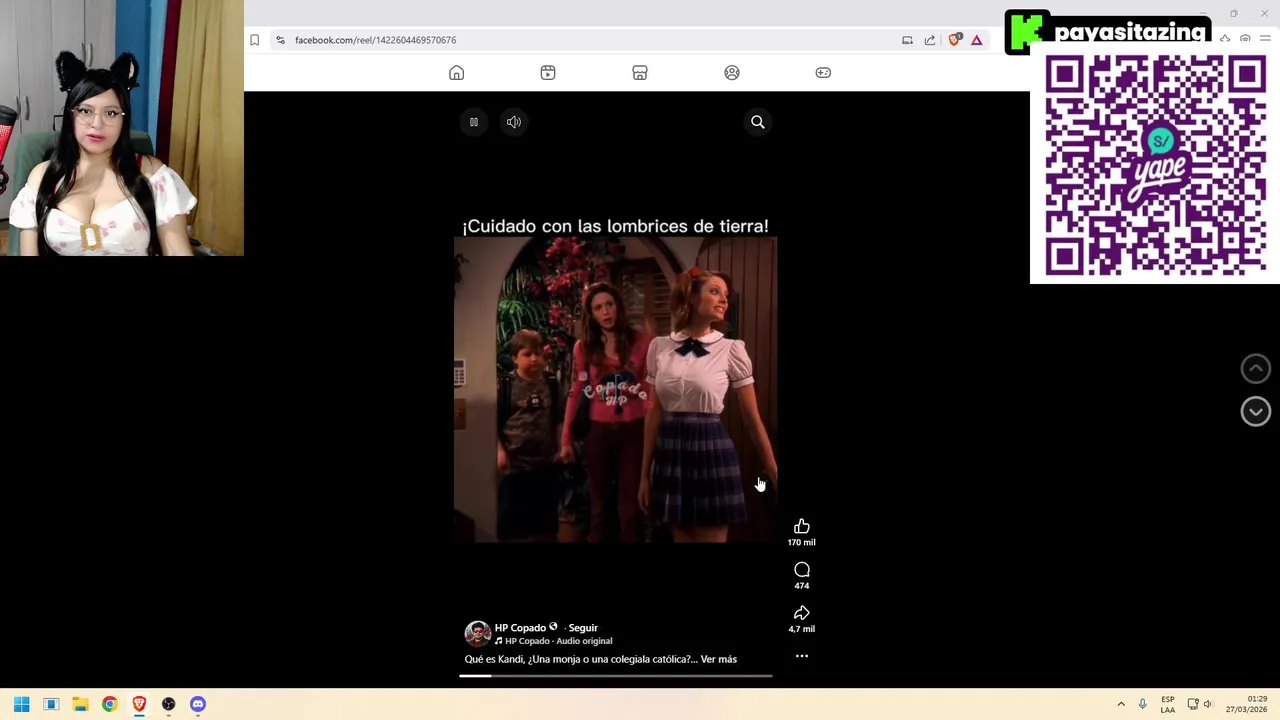Open ESP LAA language switcher

click(x=1168, y=704)
